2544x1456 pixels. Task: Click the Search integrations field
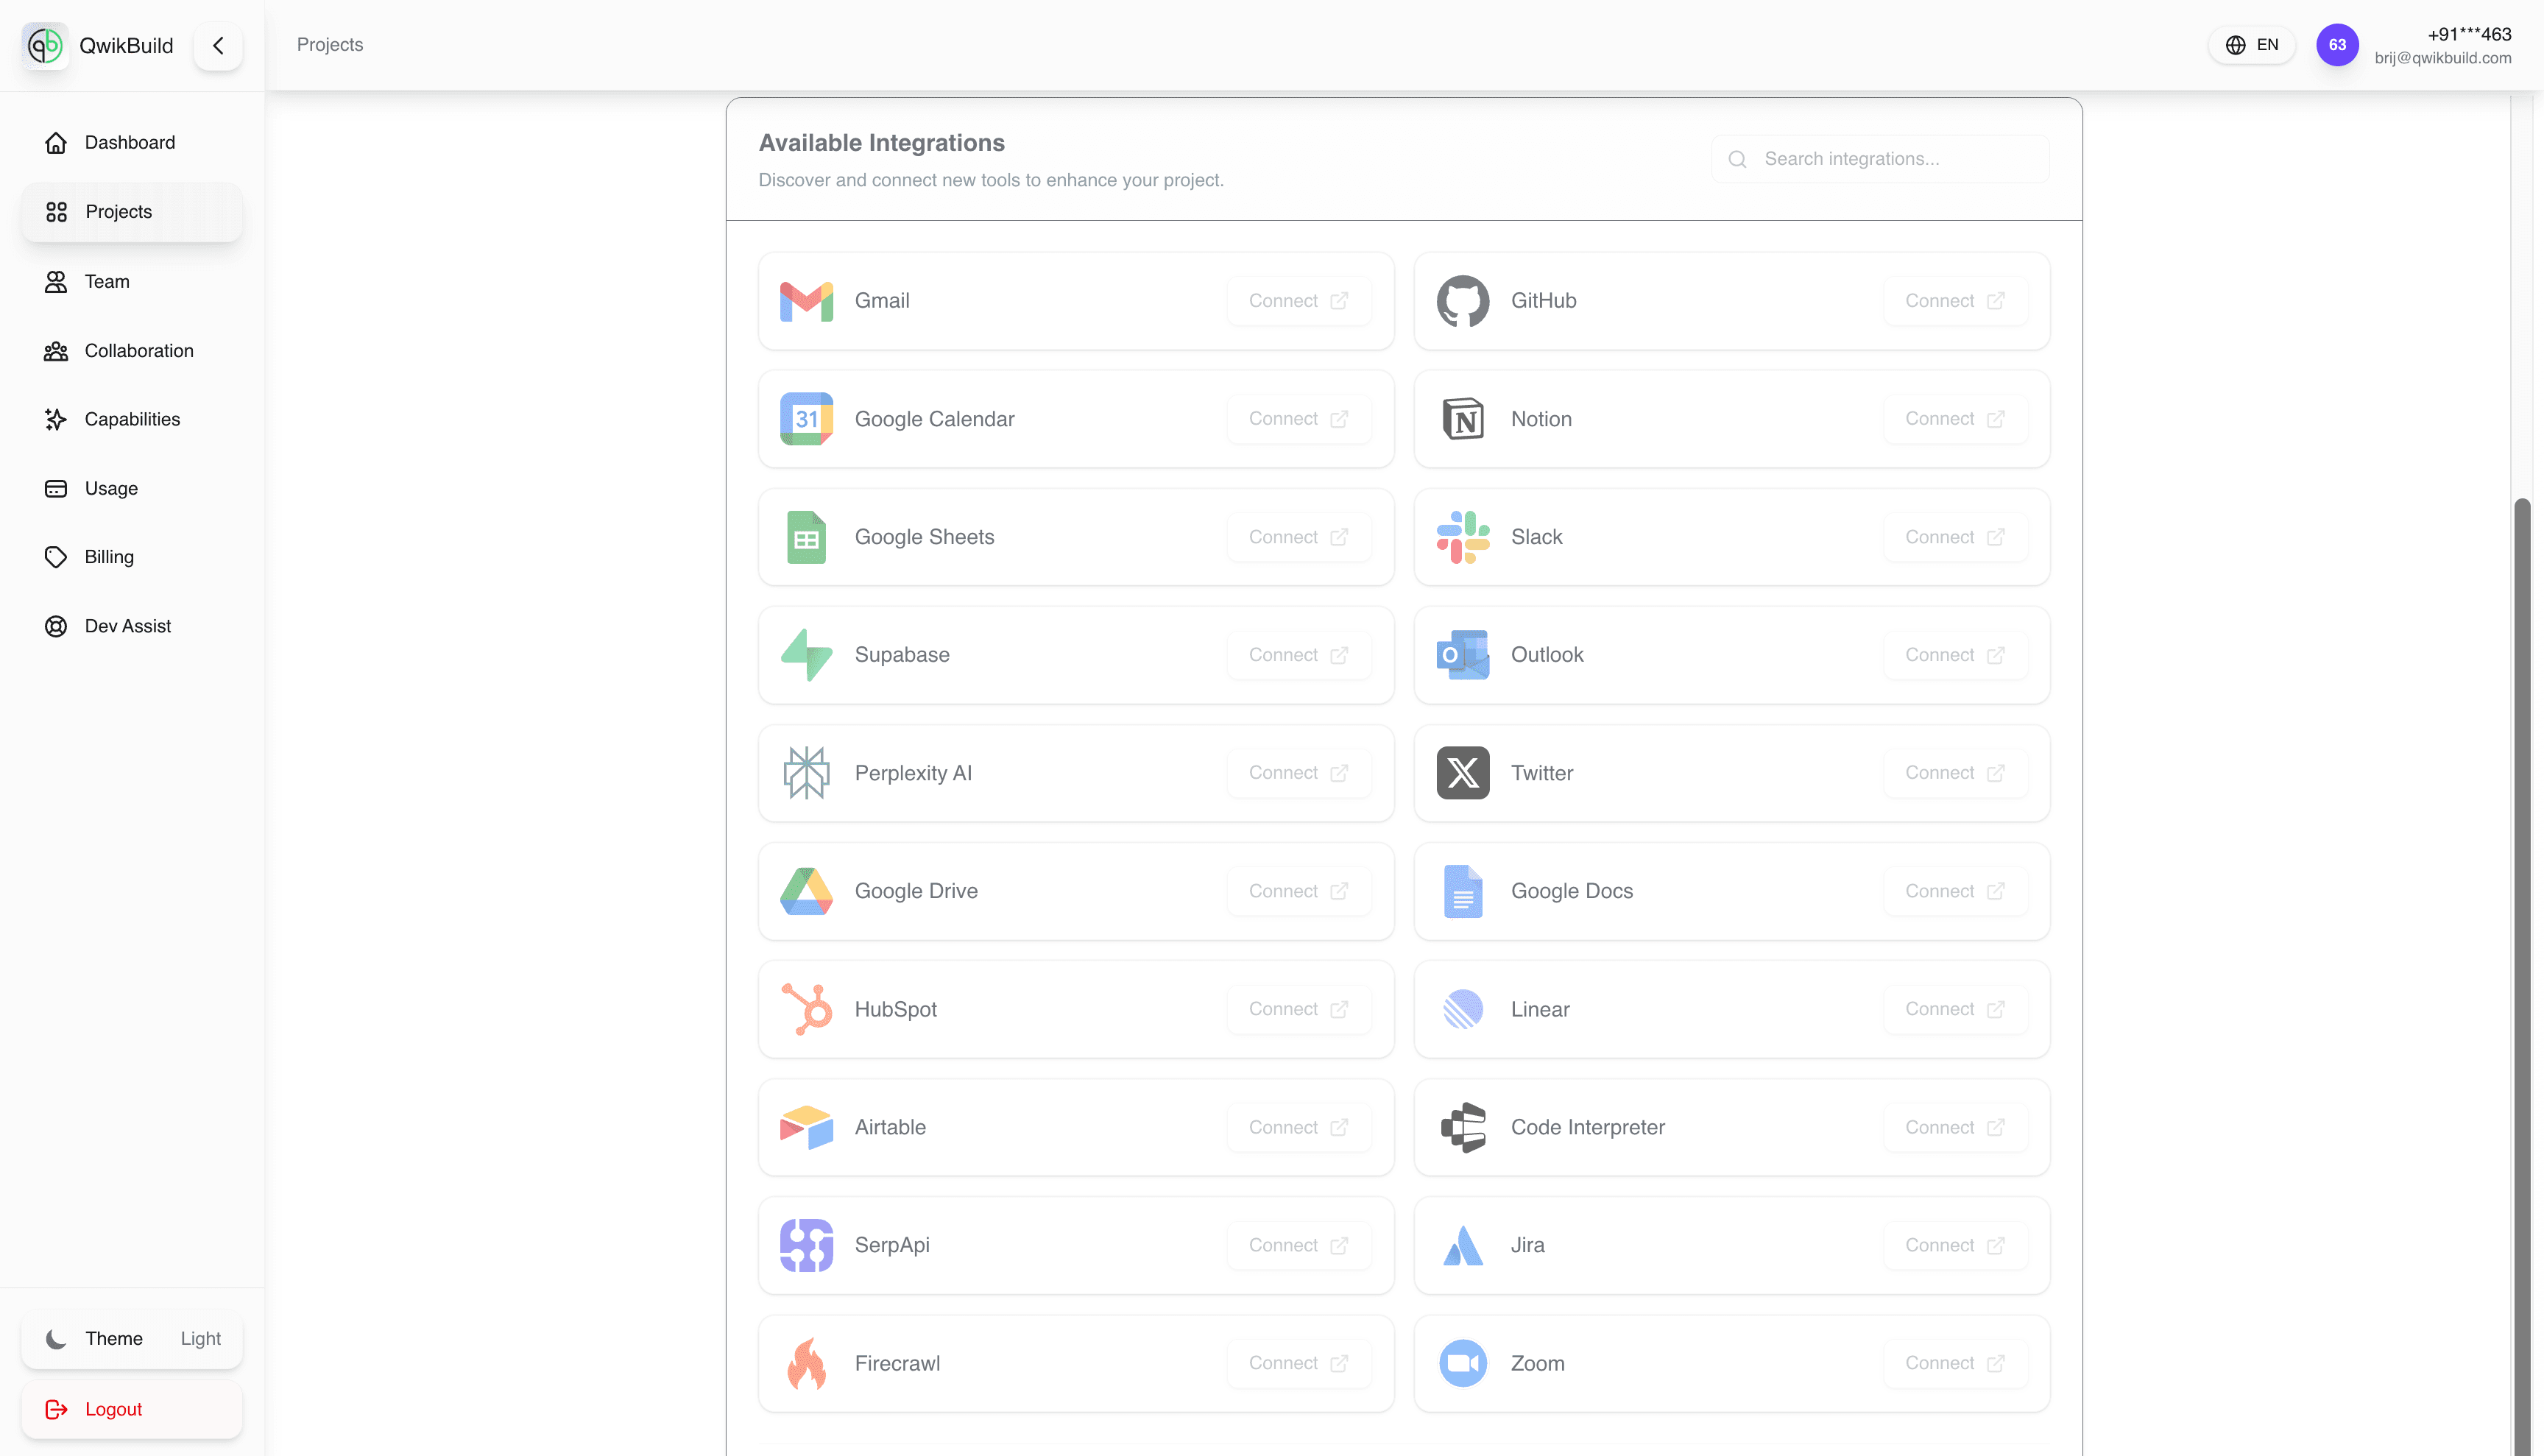[x=1880, y=159]
